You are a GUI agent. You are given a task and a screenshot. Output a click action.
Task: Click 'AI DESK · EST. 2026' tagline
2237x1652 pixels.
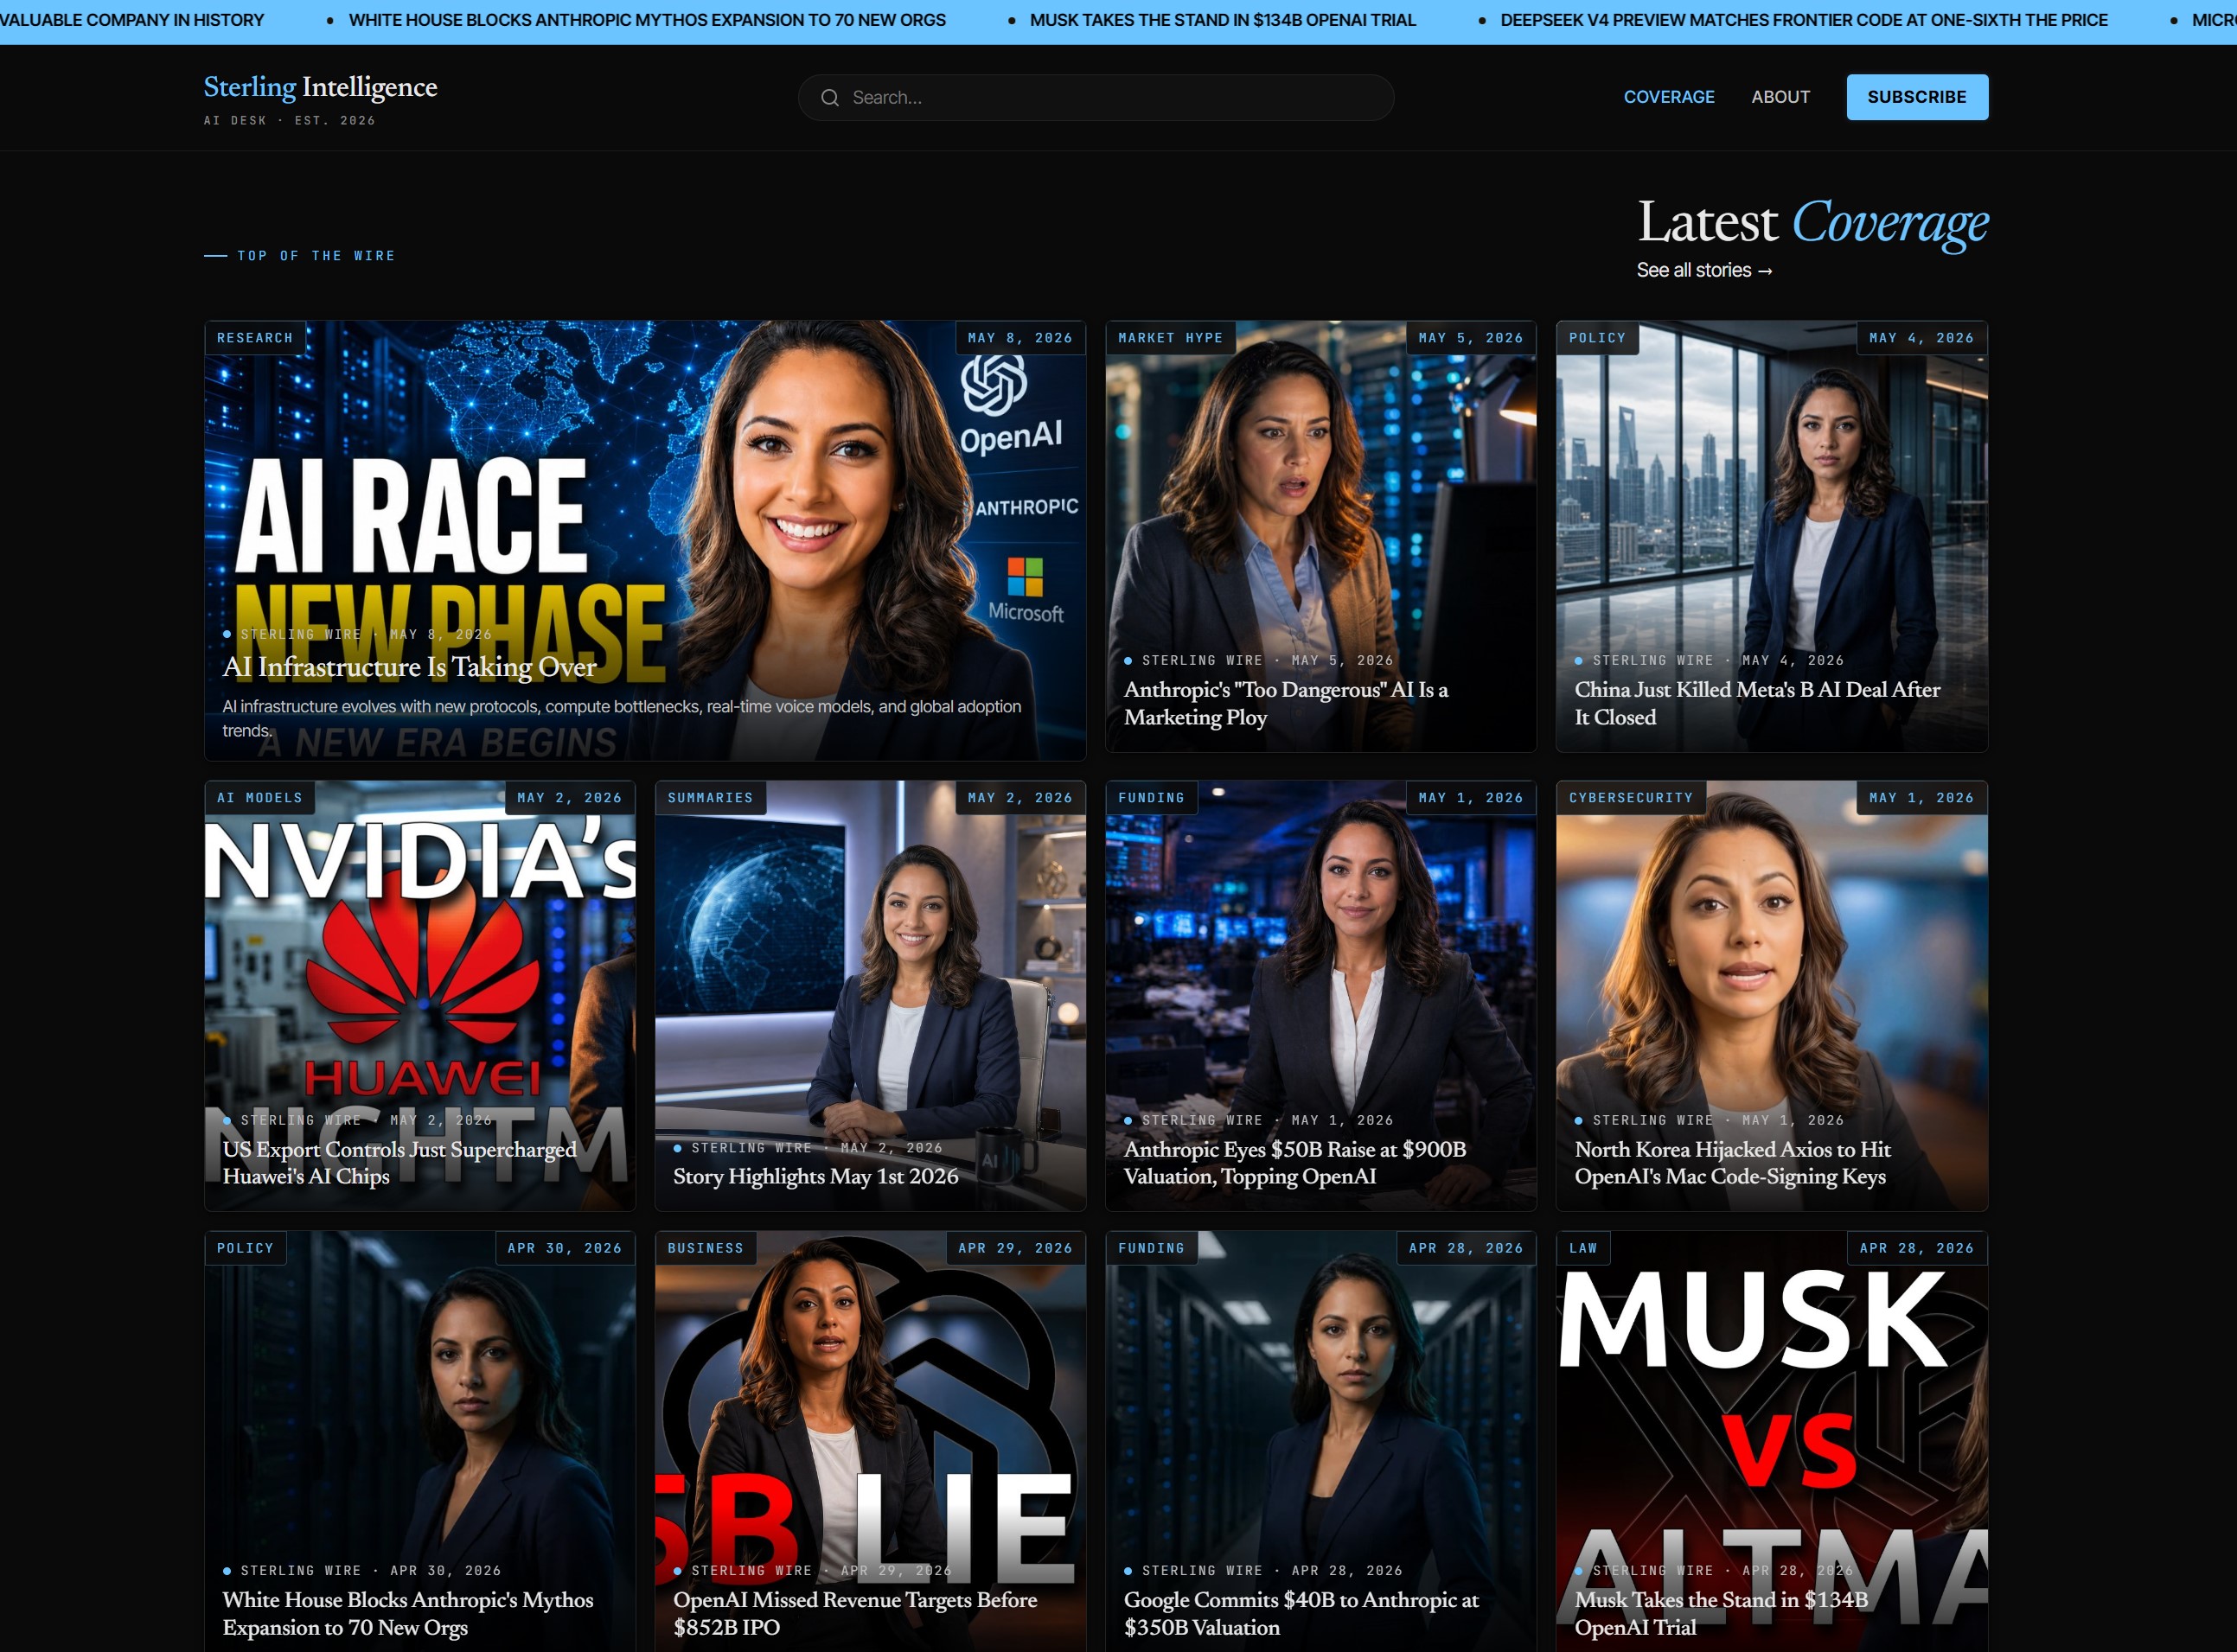coord(289,120)
